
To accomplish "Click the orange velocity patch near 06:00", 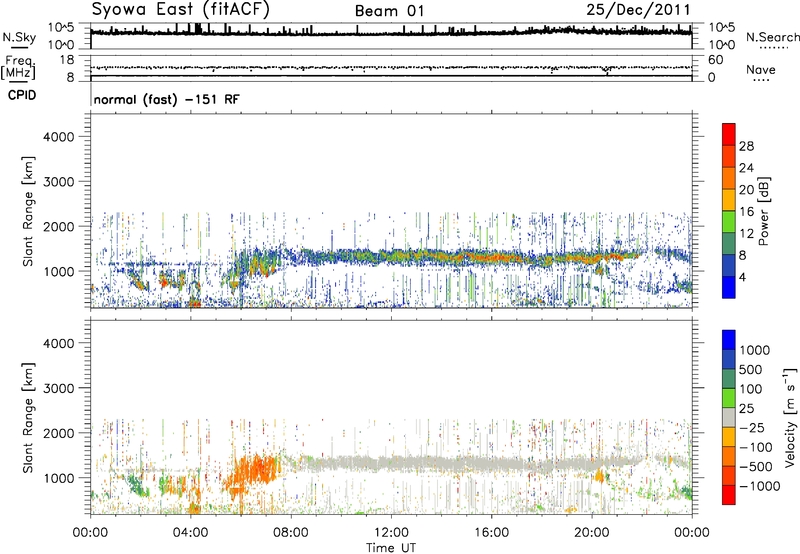I will [x=254, y=472].
